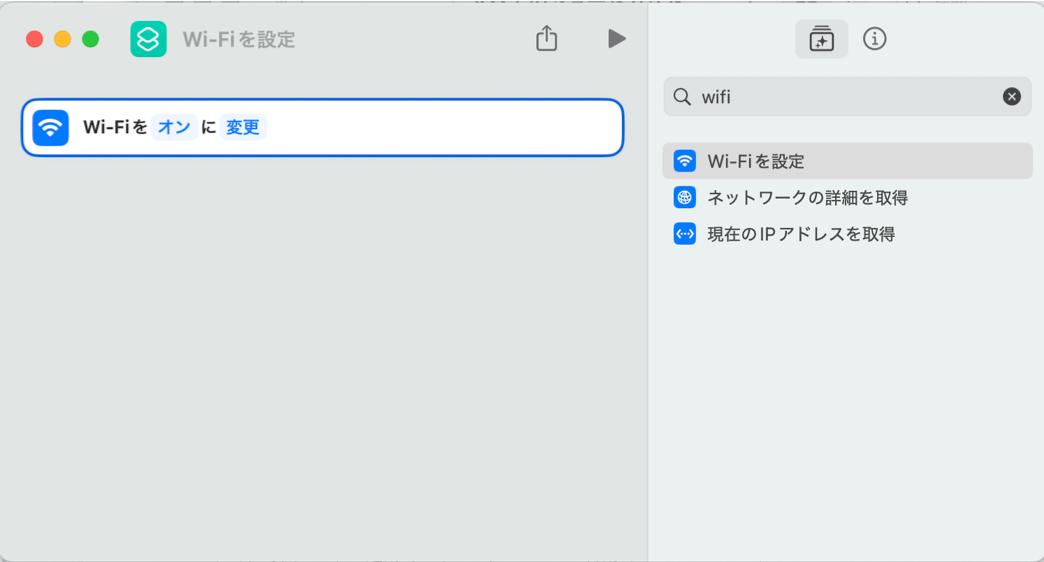The image size is (1044, 562).
Task: Choose ネットワークの詳細を取得 action
Action: pos(847,198)
